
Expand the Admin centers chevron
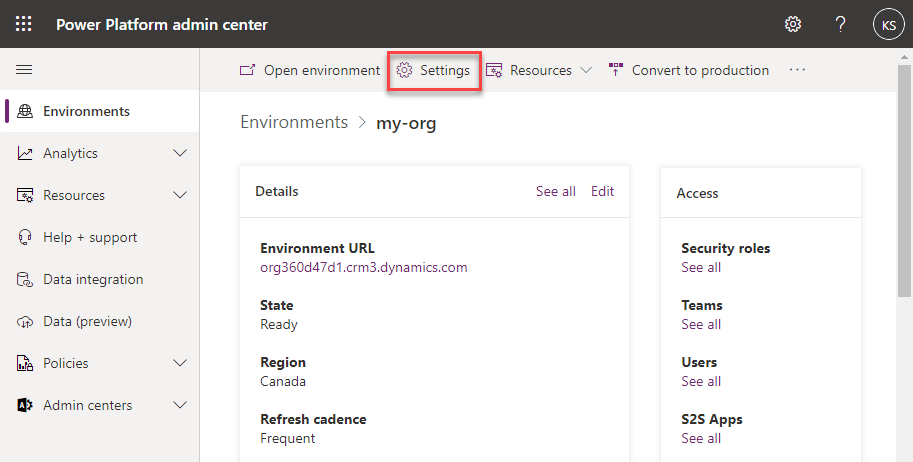tap(180, 405)
